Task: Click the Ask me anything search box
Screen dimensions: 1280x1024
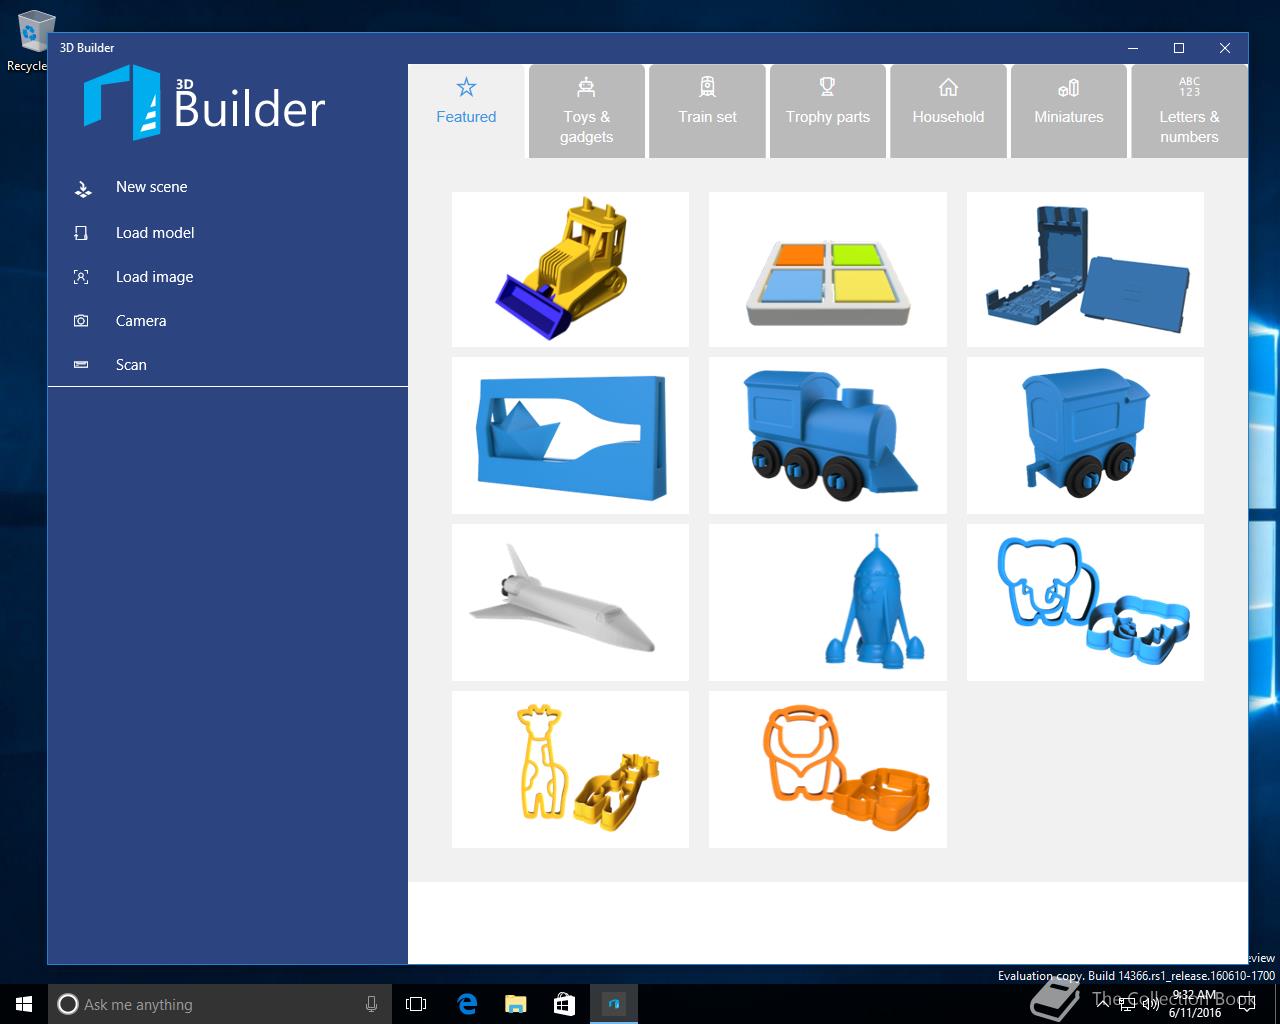Action: click(220, 1004)
